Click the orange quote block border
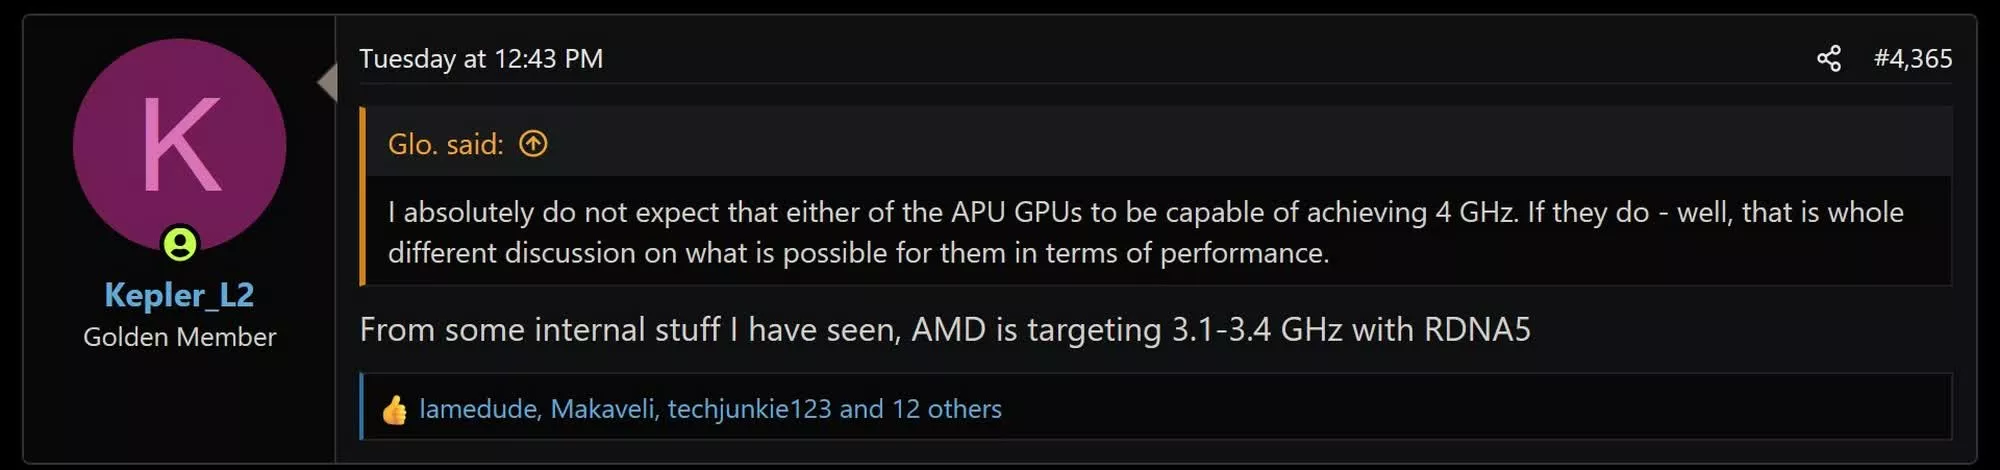 (x=363, y=196)
